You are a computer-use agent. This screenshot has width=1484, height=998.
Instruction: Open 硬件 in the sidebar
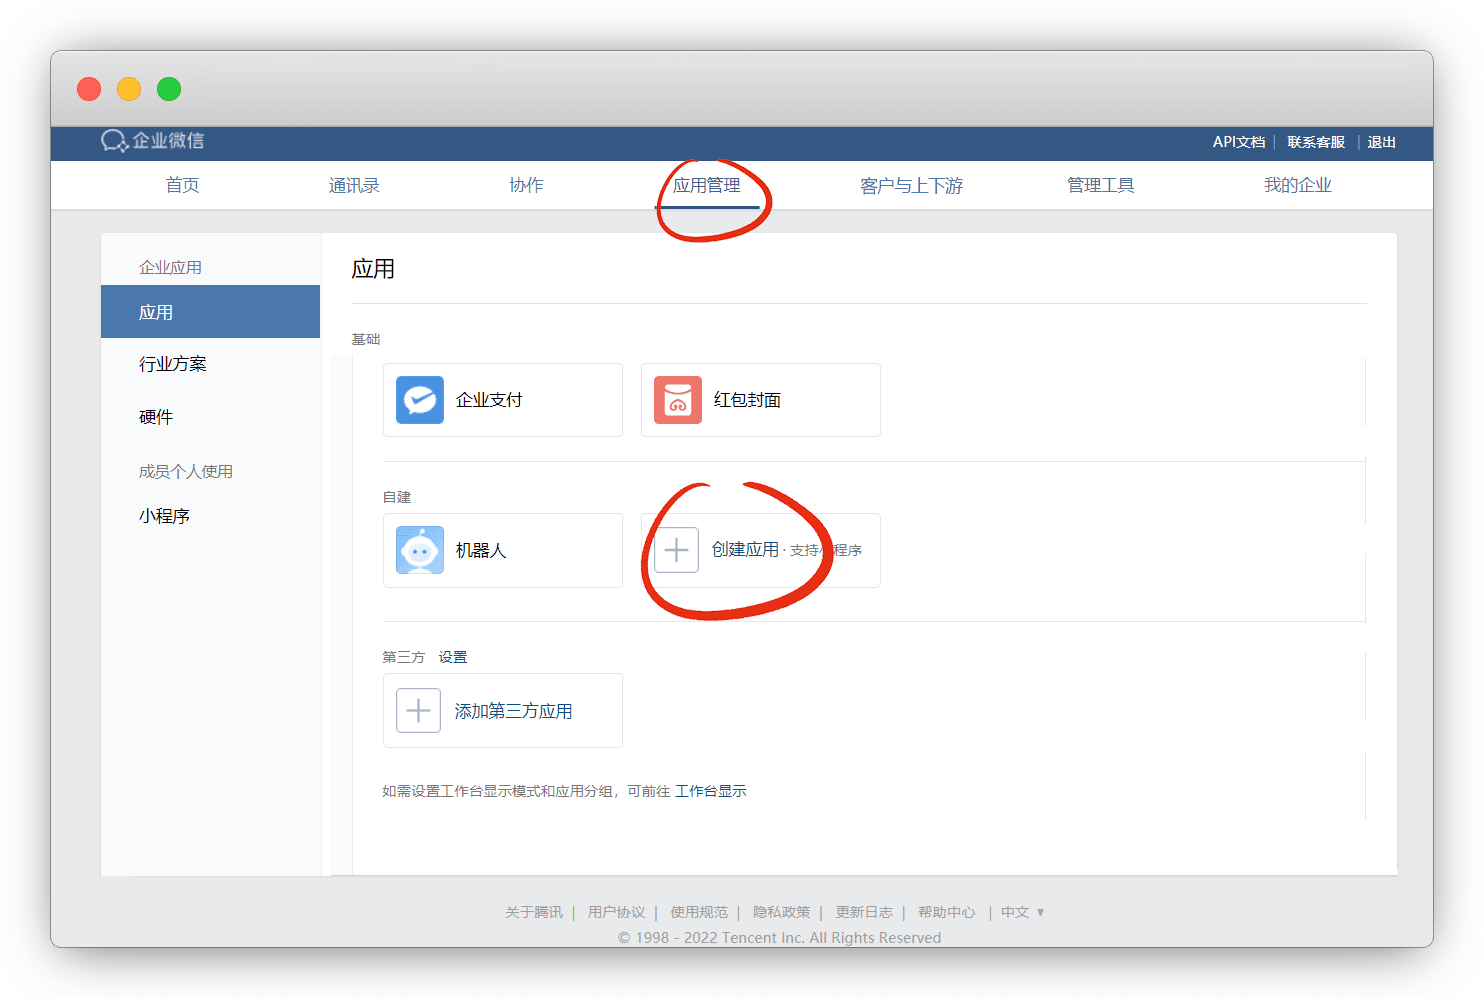coord(156,417)
